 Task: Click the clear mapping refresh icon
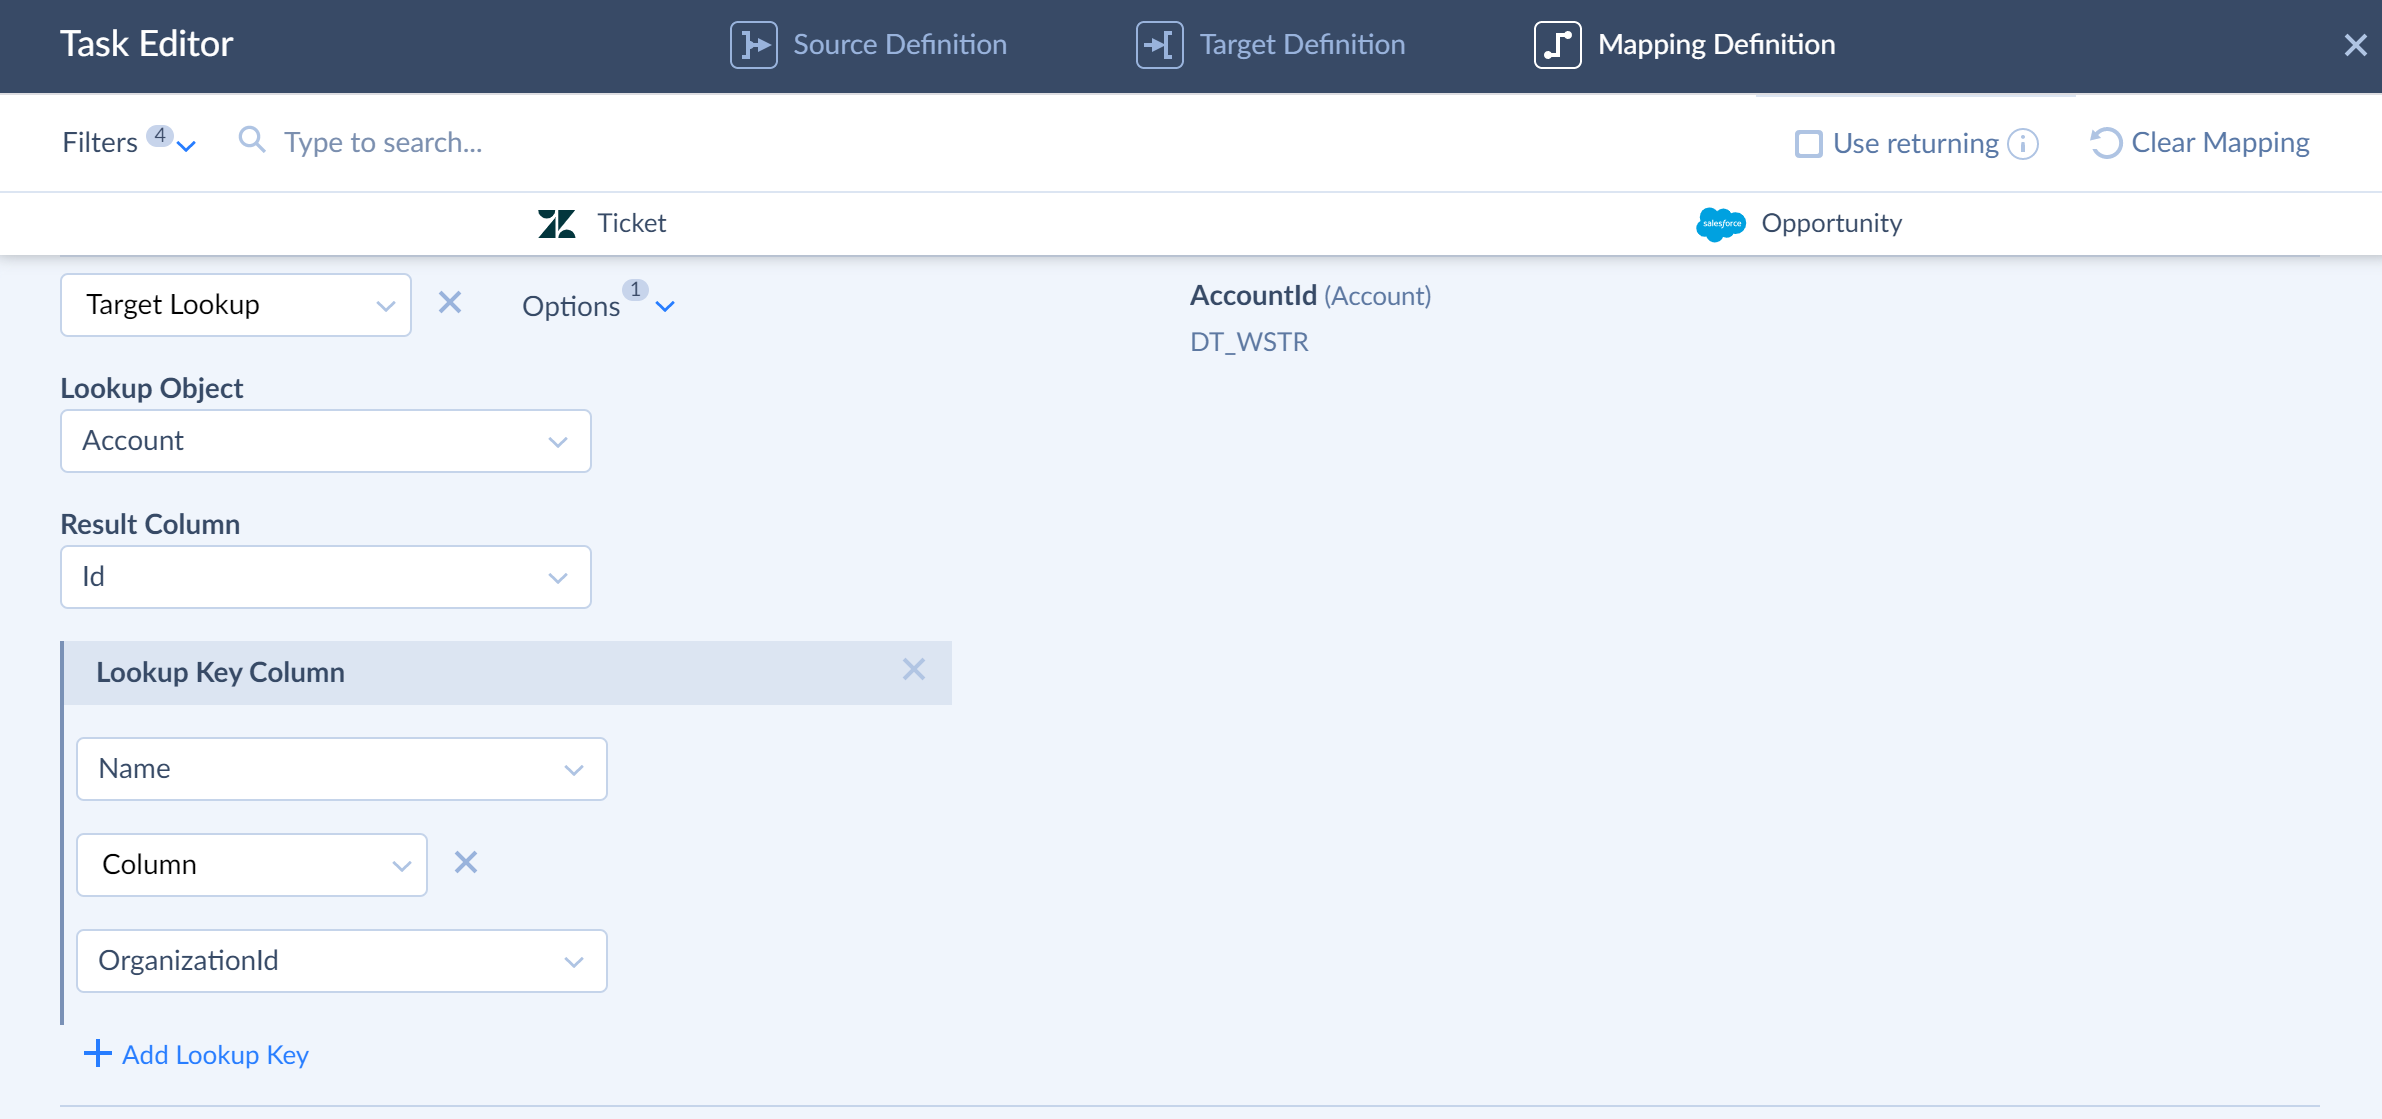click(x=2104, y=141)
